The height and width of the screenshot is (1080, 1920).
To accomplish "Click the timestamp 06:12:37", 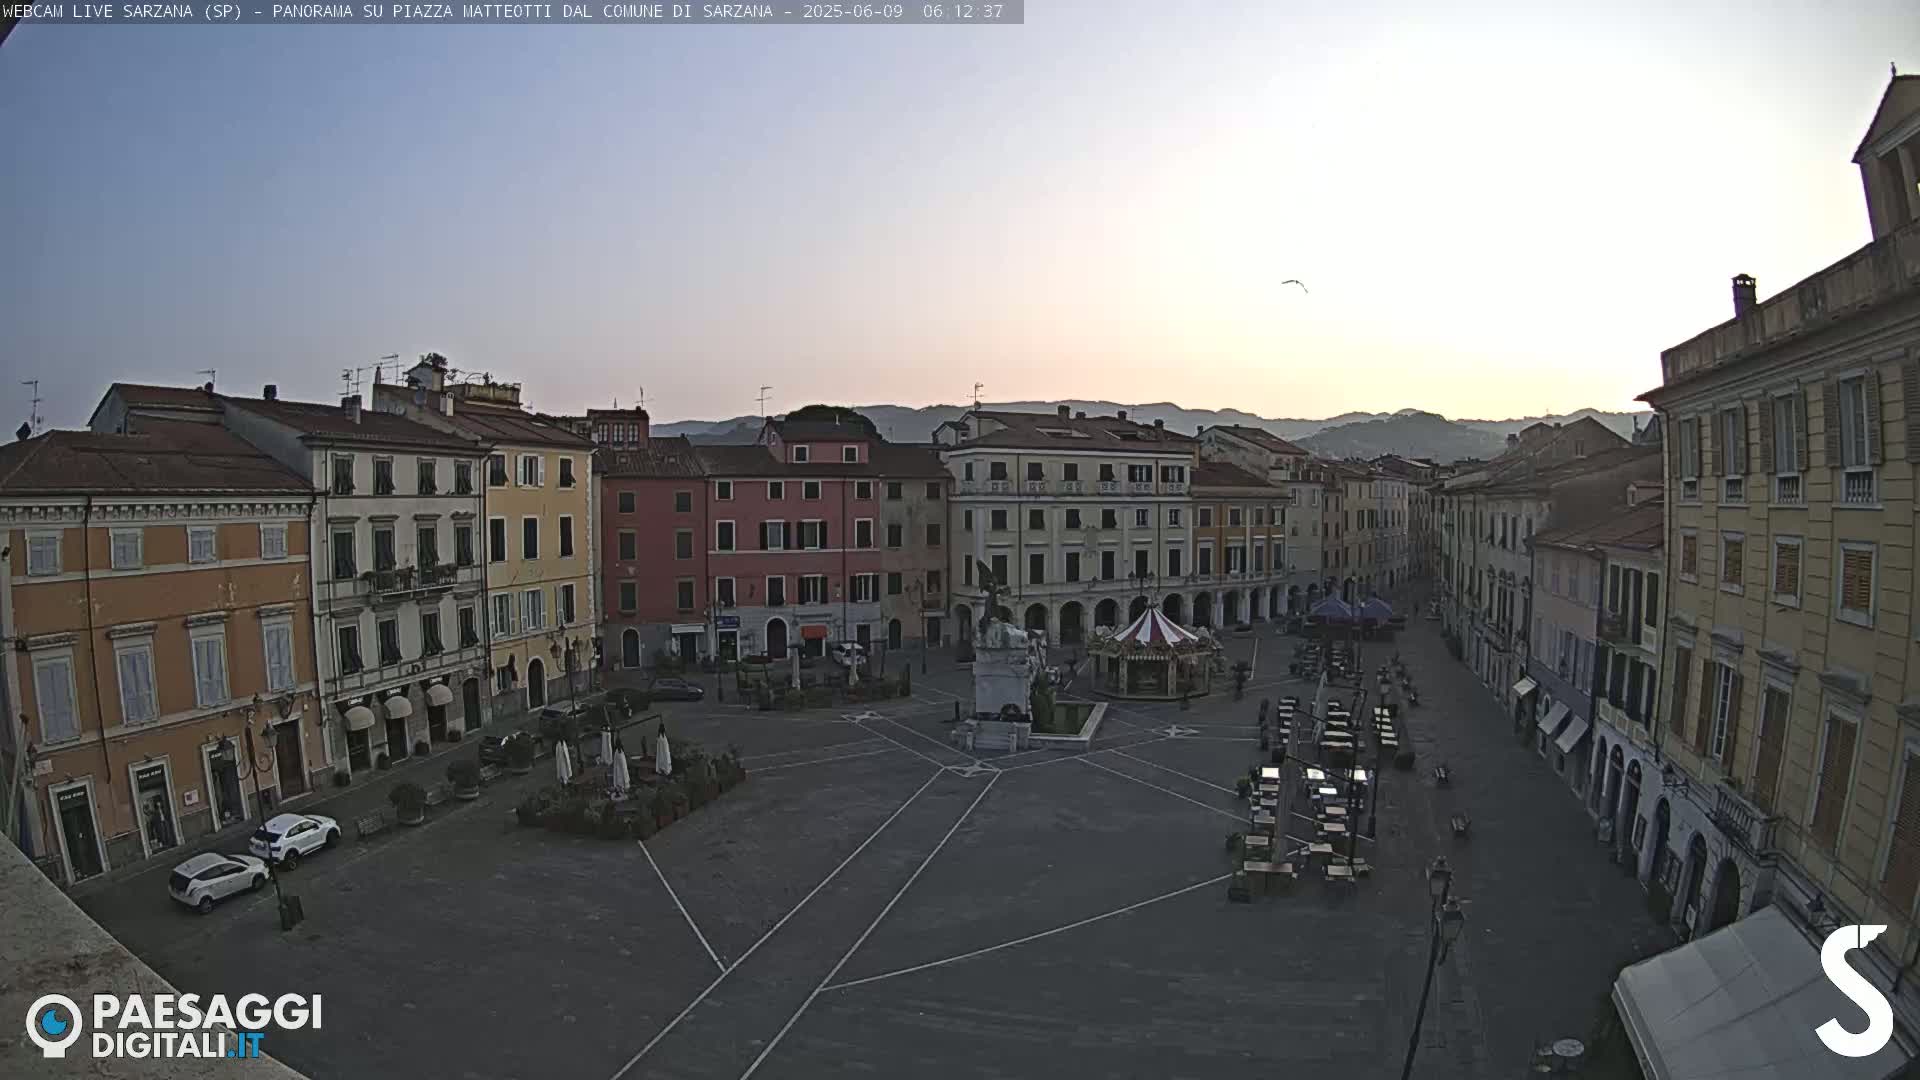I will point(962,11).
